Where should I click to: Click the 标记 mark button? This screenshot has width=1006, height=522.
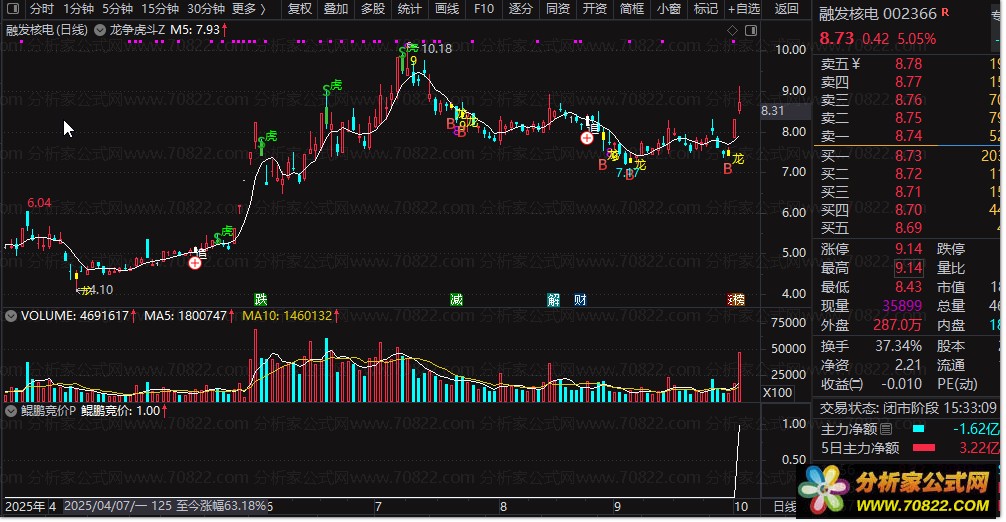pyautogui.click(x=706, y=8)
